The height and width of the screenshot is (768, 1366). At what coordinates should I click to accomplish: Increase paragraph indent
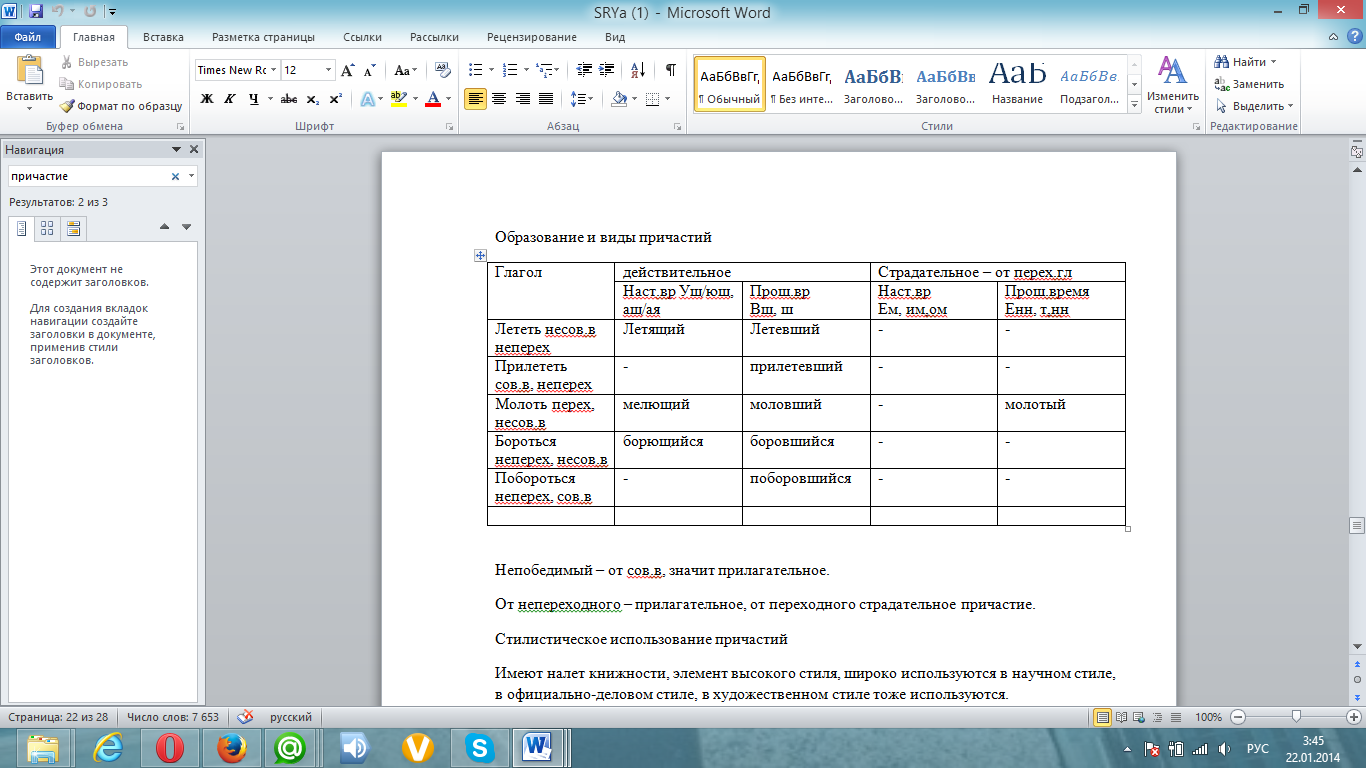tap(609, 70)
